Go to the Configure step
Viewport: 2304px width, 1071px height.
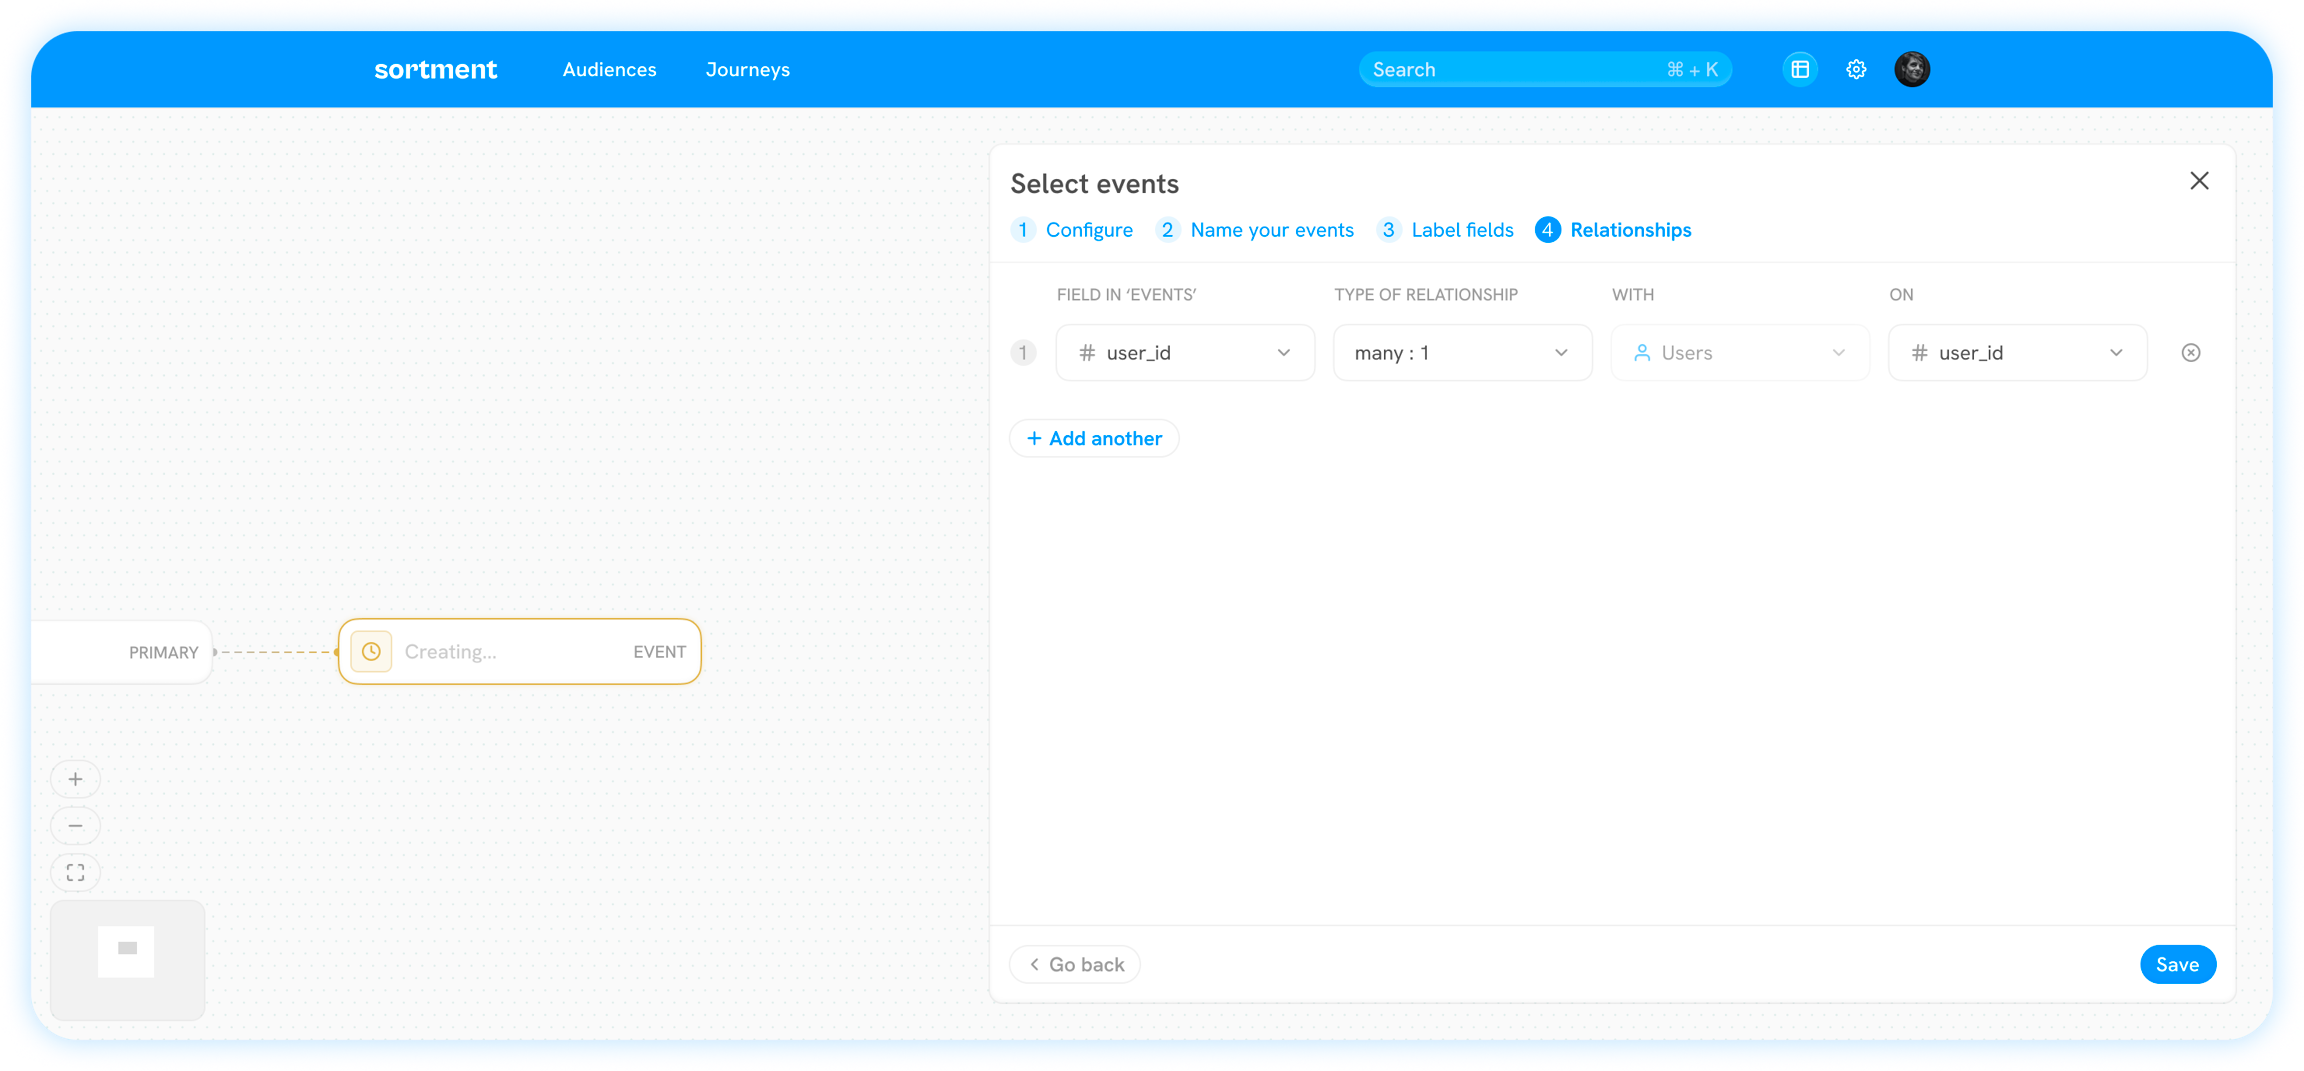[x=1088, y=230]
